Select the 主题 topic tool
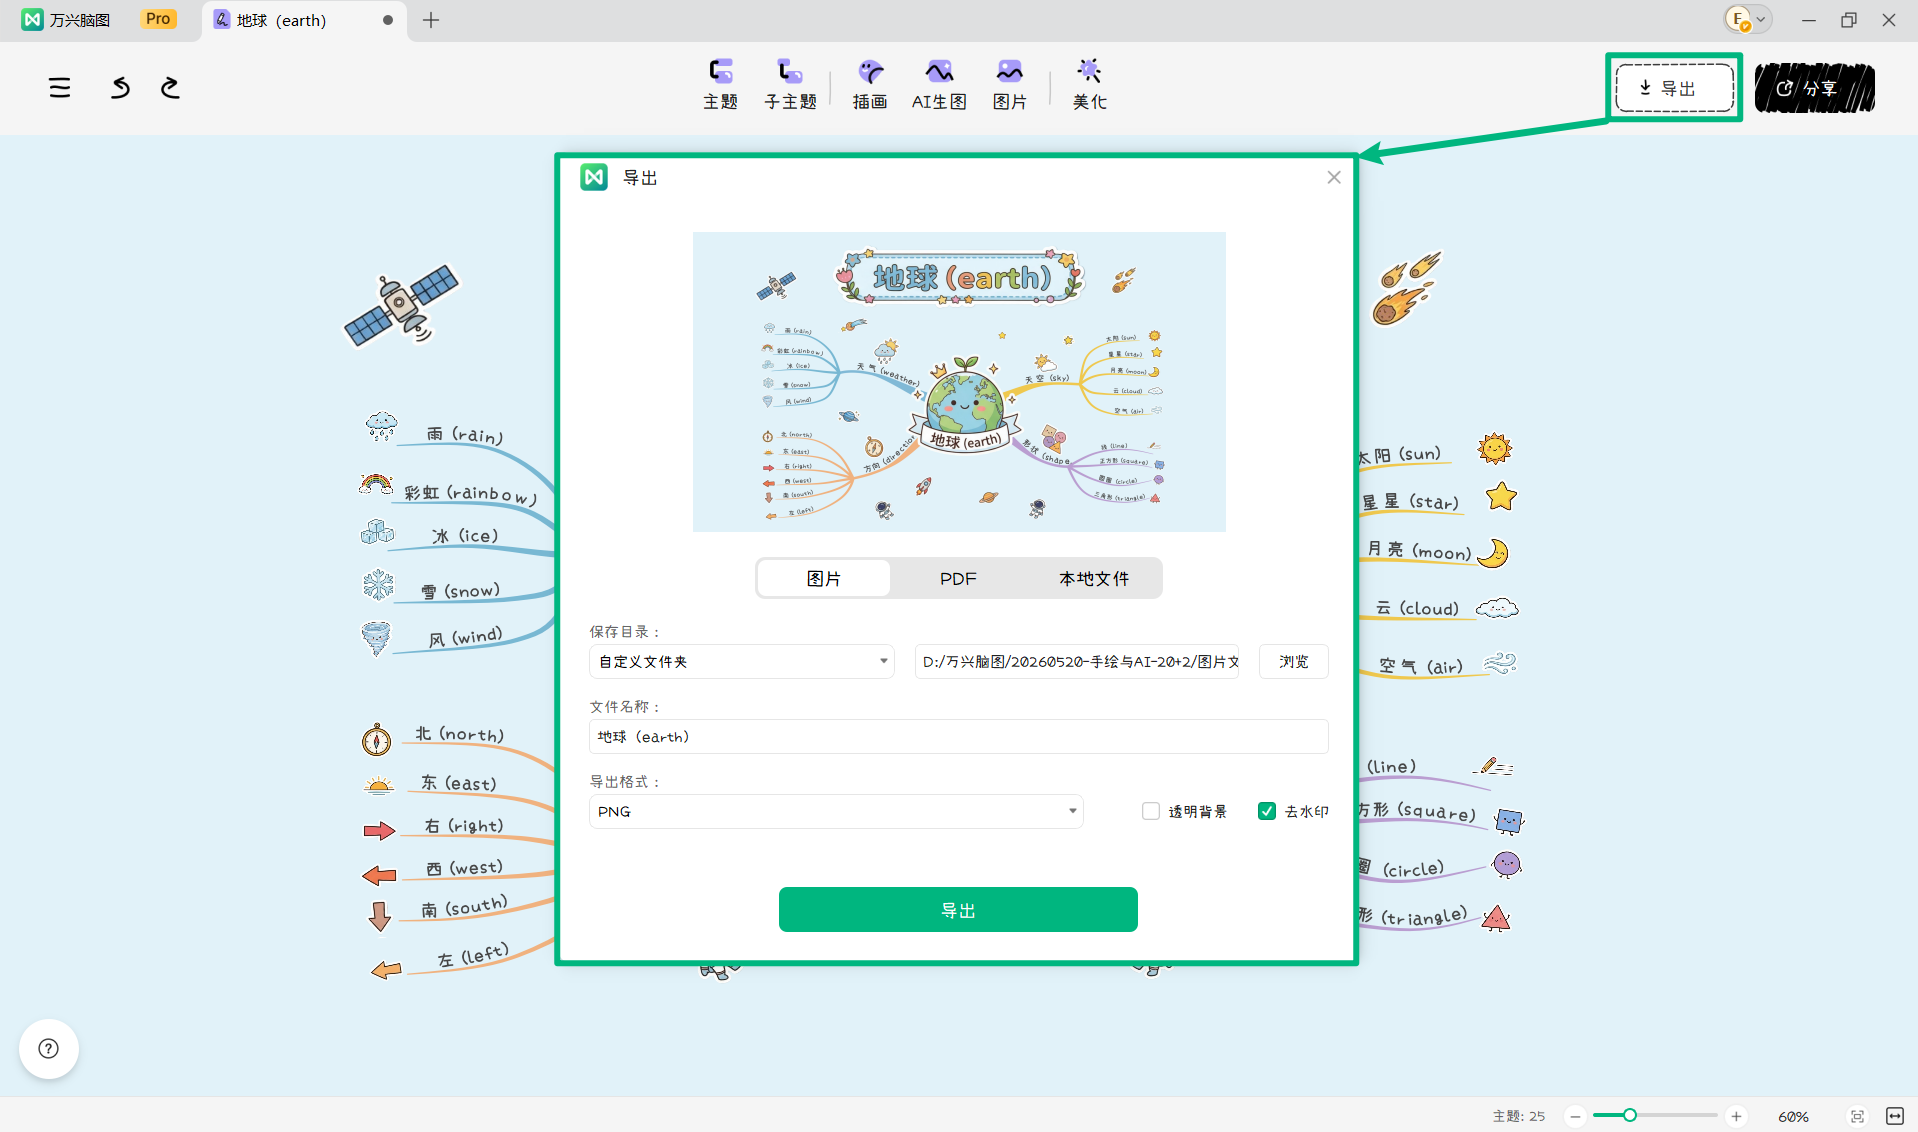This screenshot has width=1918, height=1132. 720,84
